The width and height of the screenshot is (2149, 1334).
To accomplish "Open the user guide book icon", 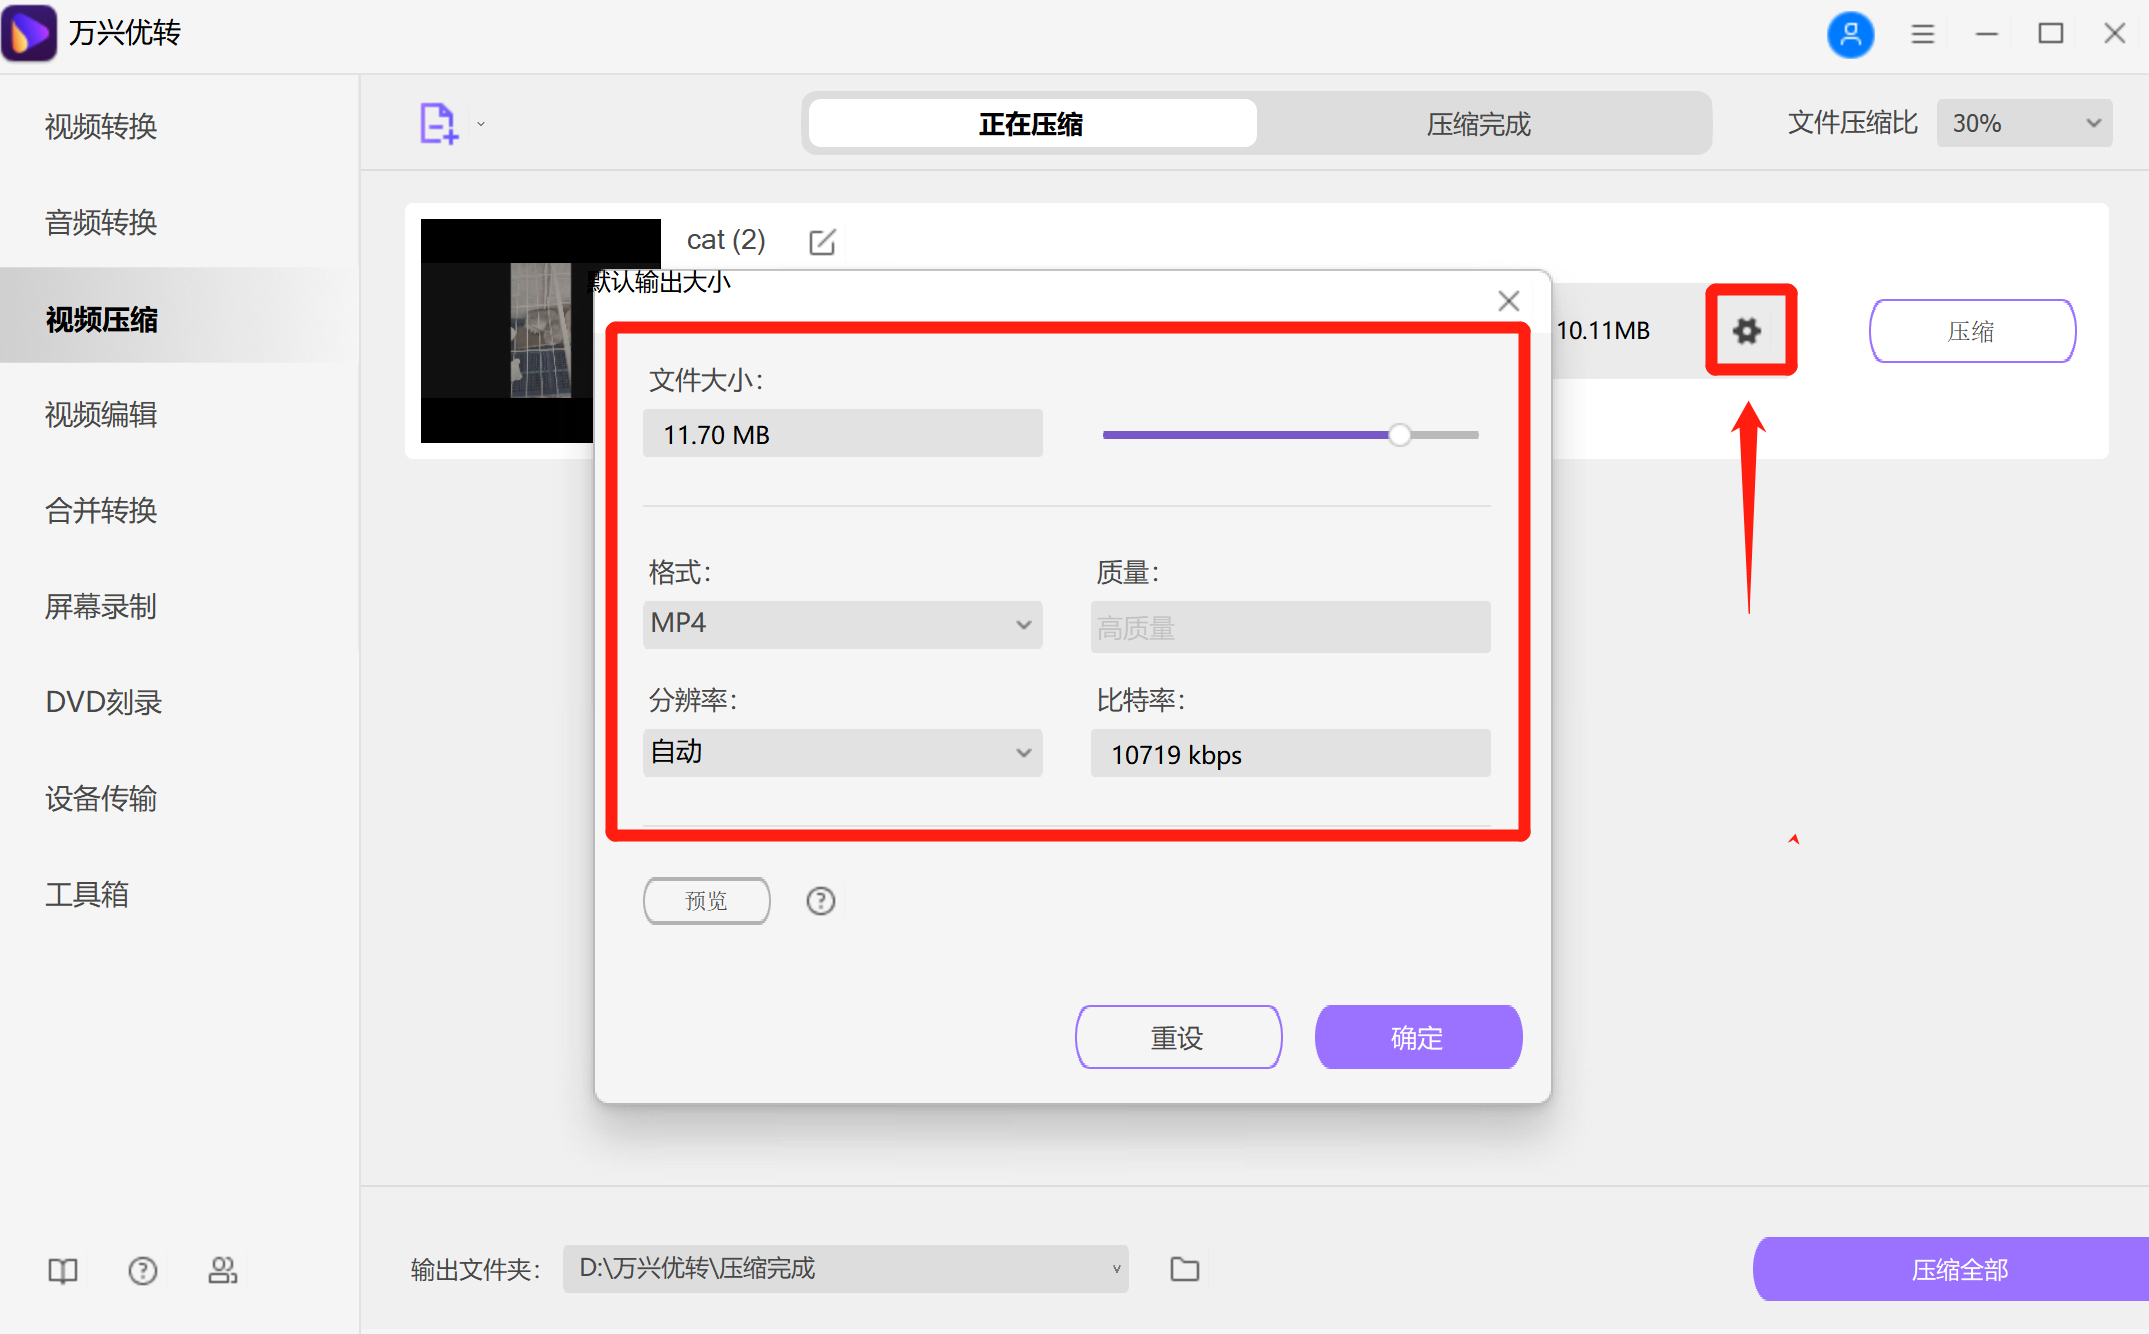I will [x=62, y=1270].
